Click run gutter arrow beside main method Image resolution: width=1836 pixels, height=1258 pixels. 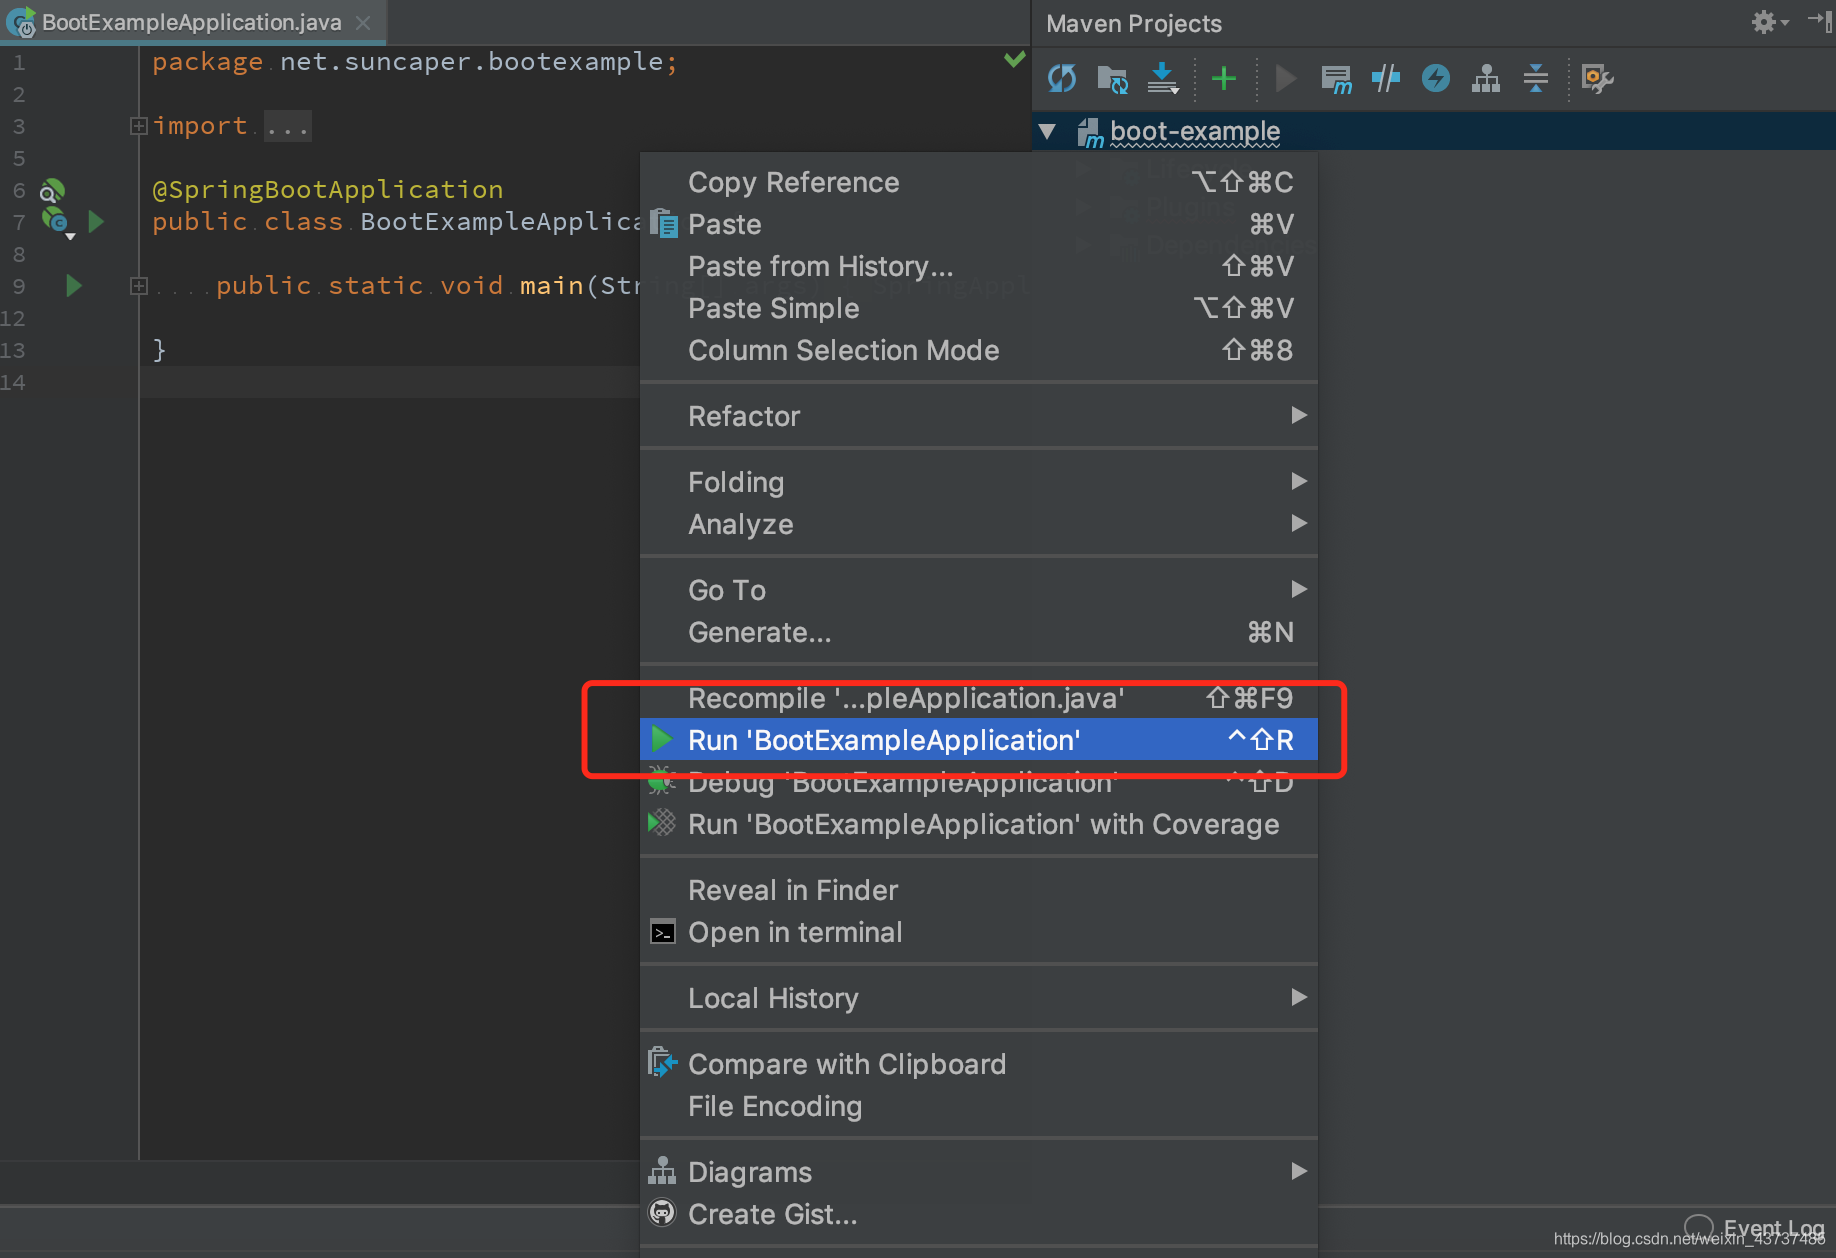click(x=73, y=286)
